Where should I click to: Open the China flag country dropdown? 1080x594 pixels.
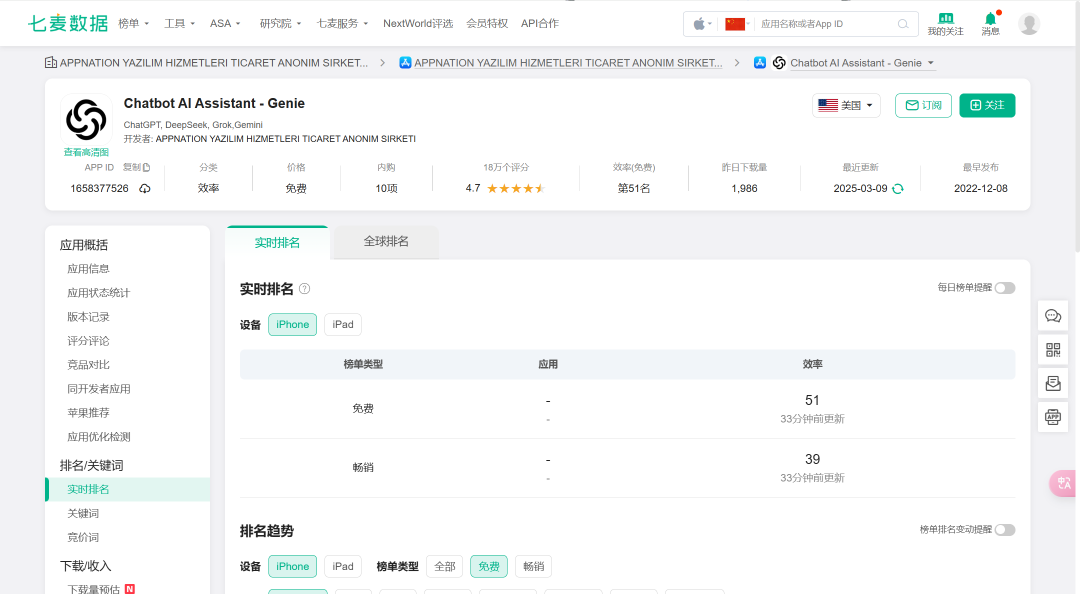(x=737, y=24)
